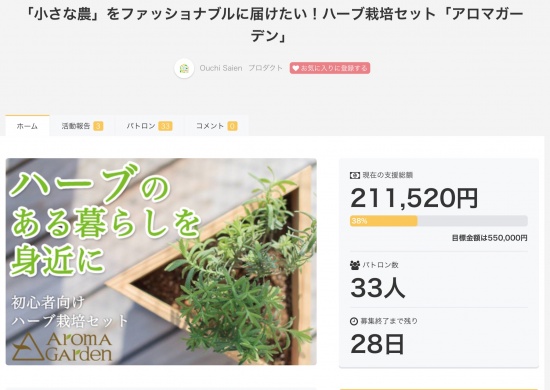The height and width of the screenshot is (390, 550).
Task: Open the コメント tab
Action: [216, 126]
